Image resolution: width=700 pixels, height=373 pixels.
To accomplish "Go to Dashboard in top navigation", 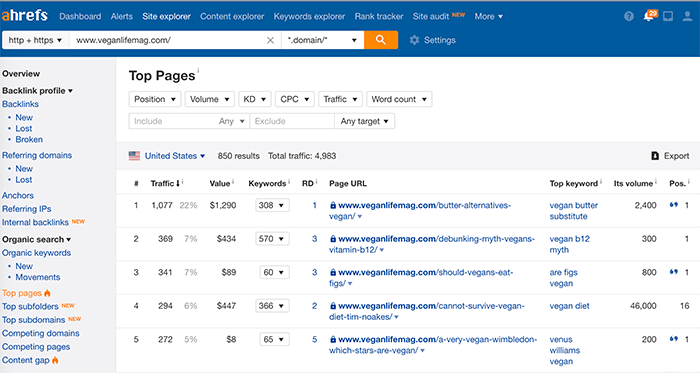I will tap(80, 17).
